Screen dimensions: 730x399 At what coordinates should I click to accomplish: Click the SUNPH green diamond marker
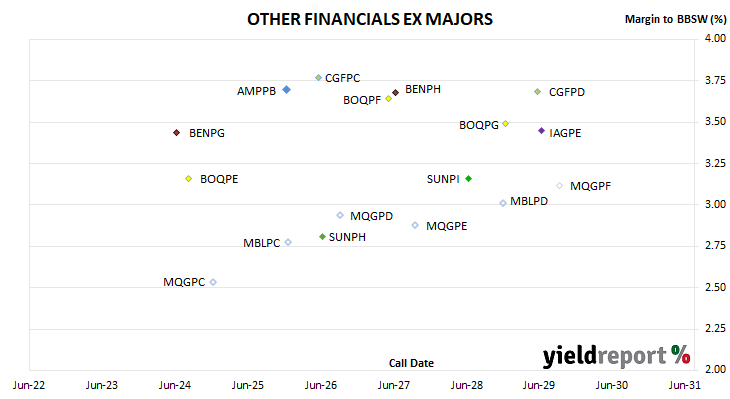coord(322,237)
